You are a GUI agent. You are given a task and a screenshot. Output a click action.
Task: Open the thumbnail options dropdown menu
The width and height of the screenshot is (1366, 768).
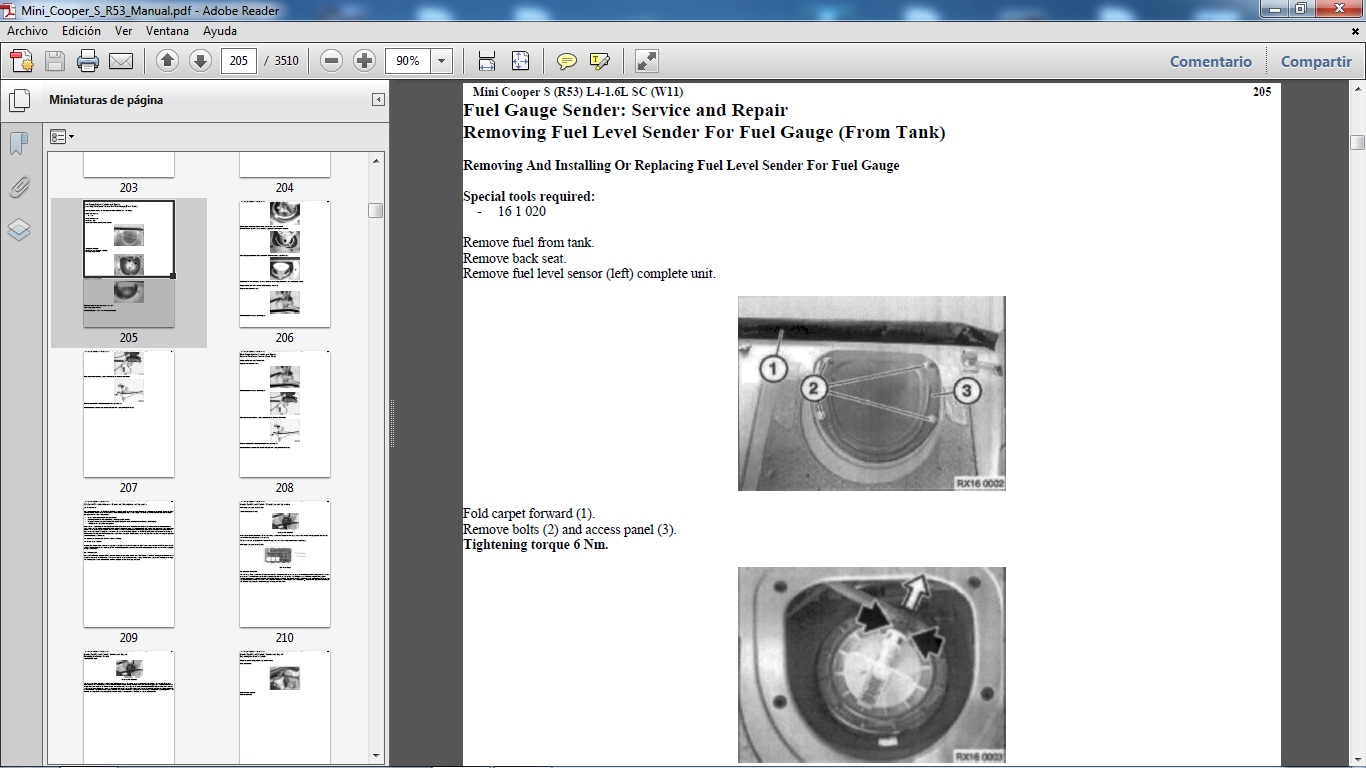click(x=62, y=136)
